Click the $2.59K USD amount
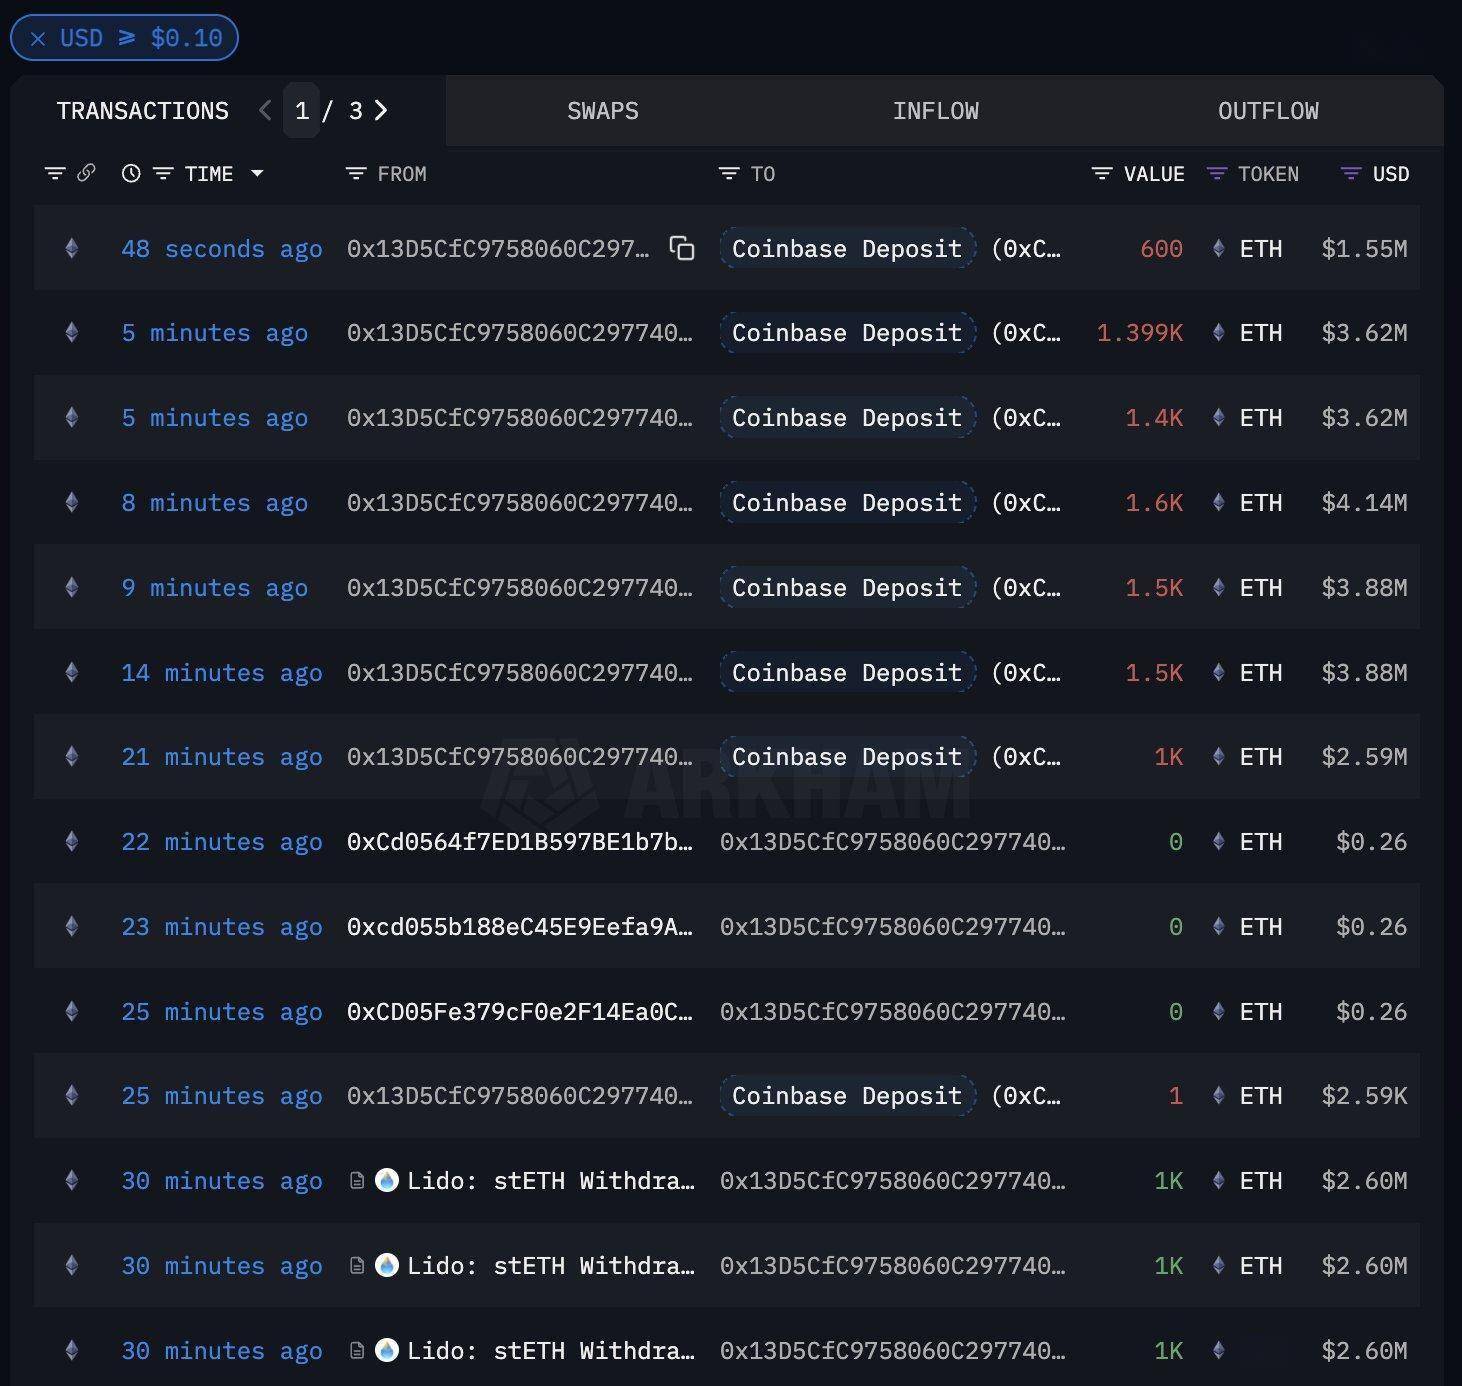The width and height of the screenshot is (1462, 1386). pos(1364,1096)
